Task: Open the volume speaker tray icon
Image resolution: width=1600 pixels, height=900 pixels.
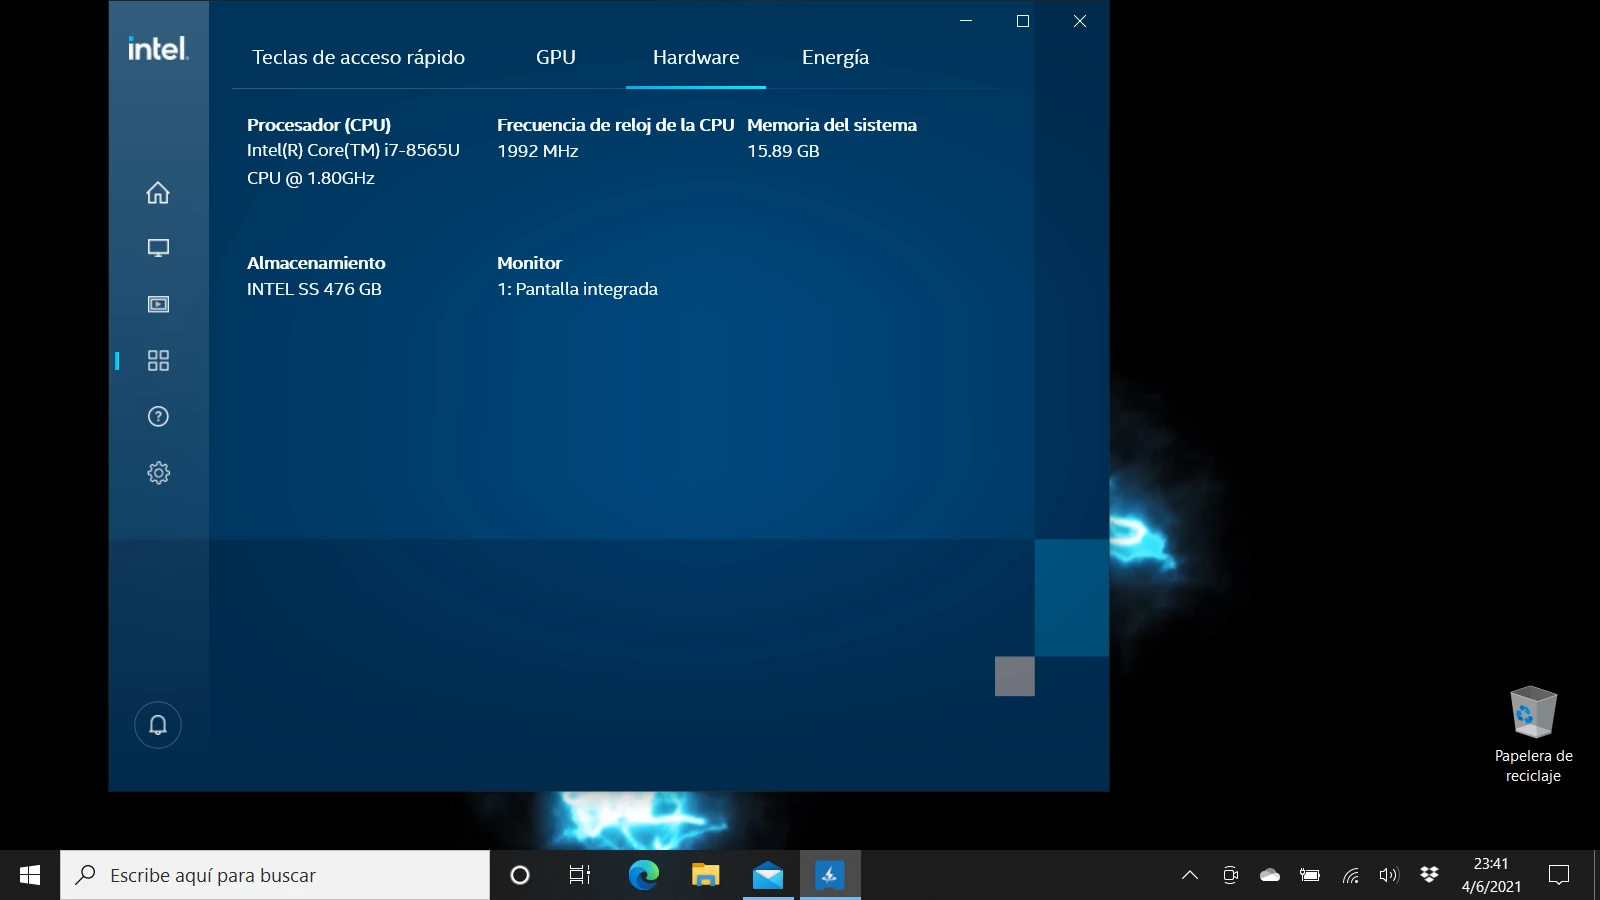Action: click(x=1389, y=875)
